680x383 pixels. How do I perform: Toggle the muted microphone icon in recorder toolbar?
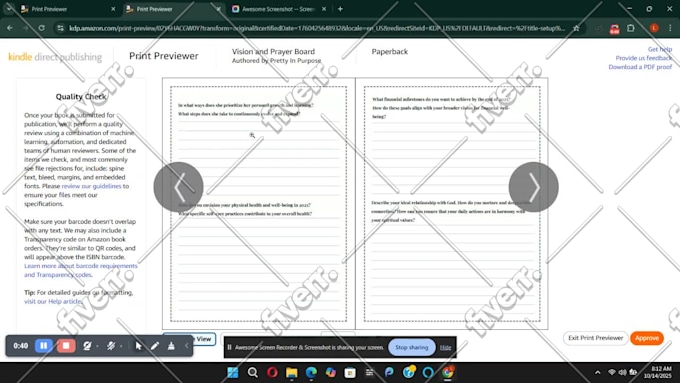111,346
